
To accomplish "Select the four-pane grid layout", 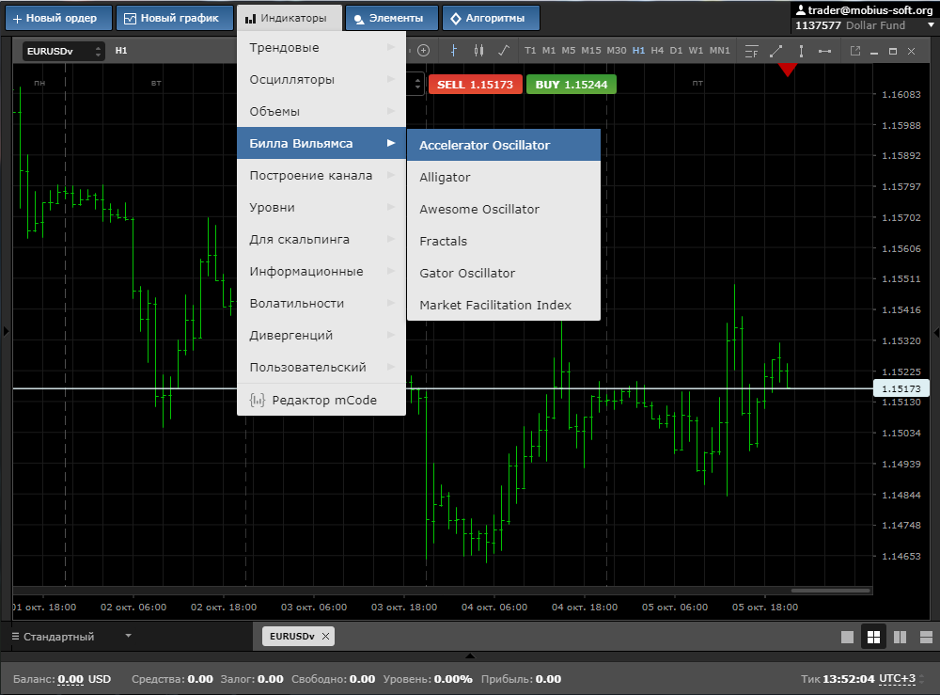I will [x=873, y=637].
